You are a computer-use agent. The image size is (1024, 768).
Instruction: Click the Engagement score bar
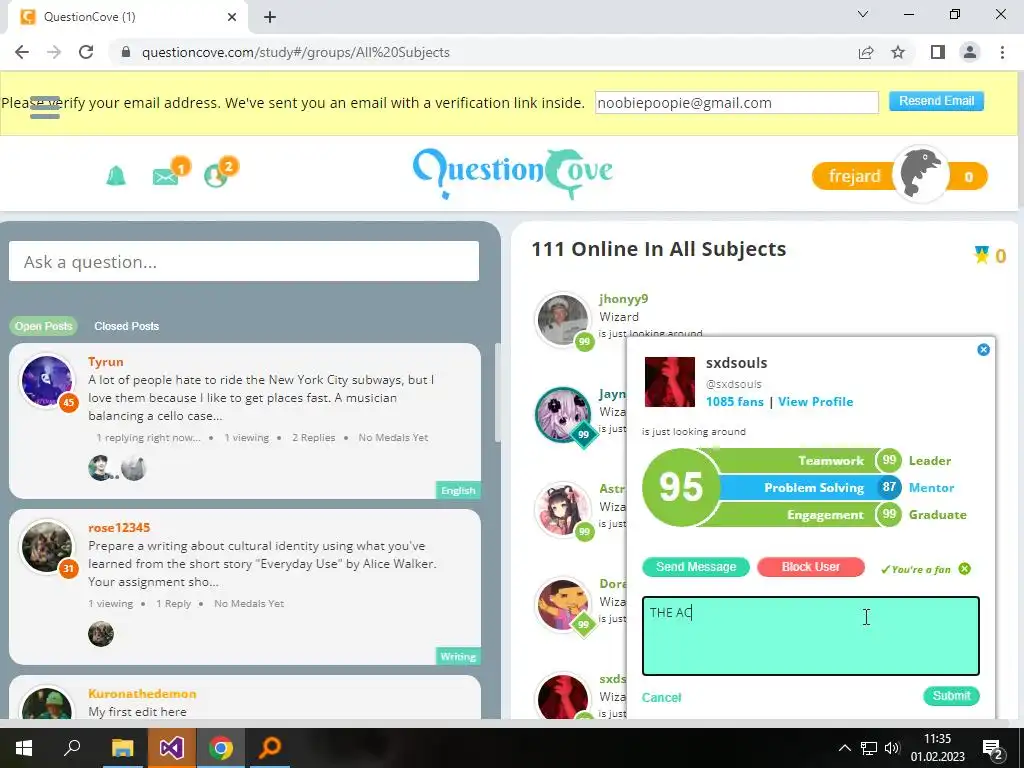pyautogui.click(x=801, y=515)
